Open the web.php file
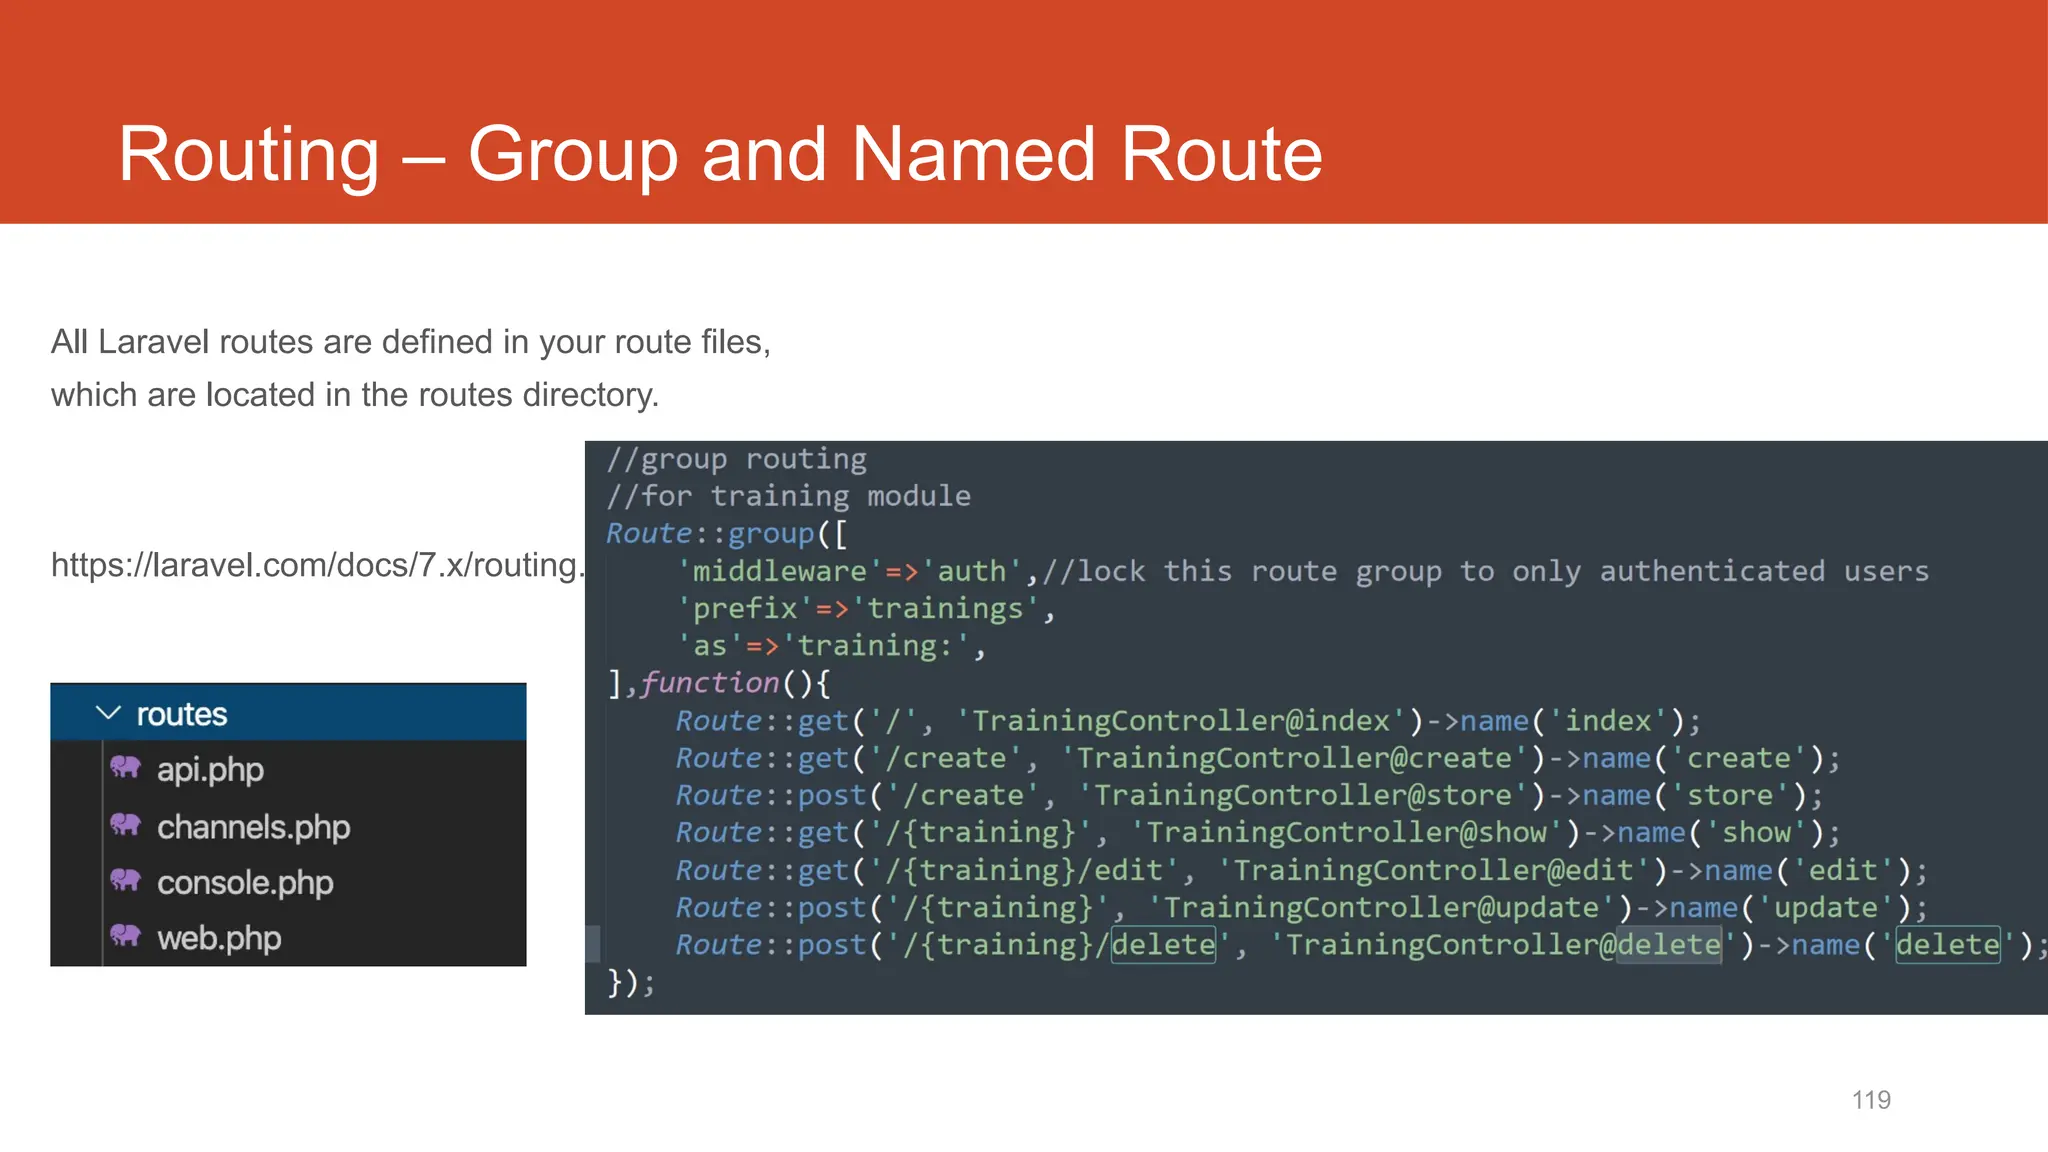The width and height of the screenshot is (2048, 1152). pyautogui.click(x=219, y=939)
